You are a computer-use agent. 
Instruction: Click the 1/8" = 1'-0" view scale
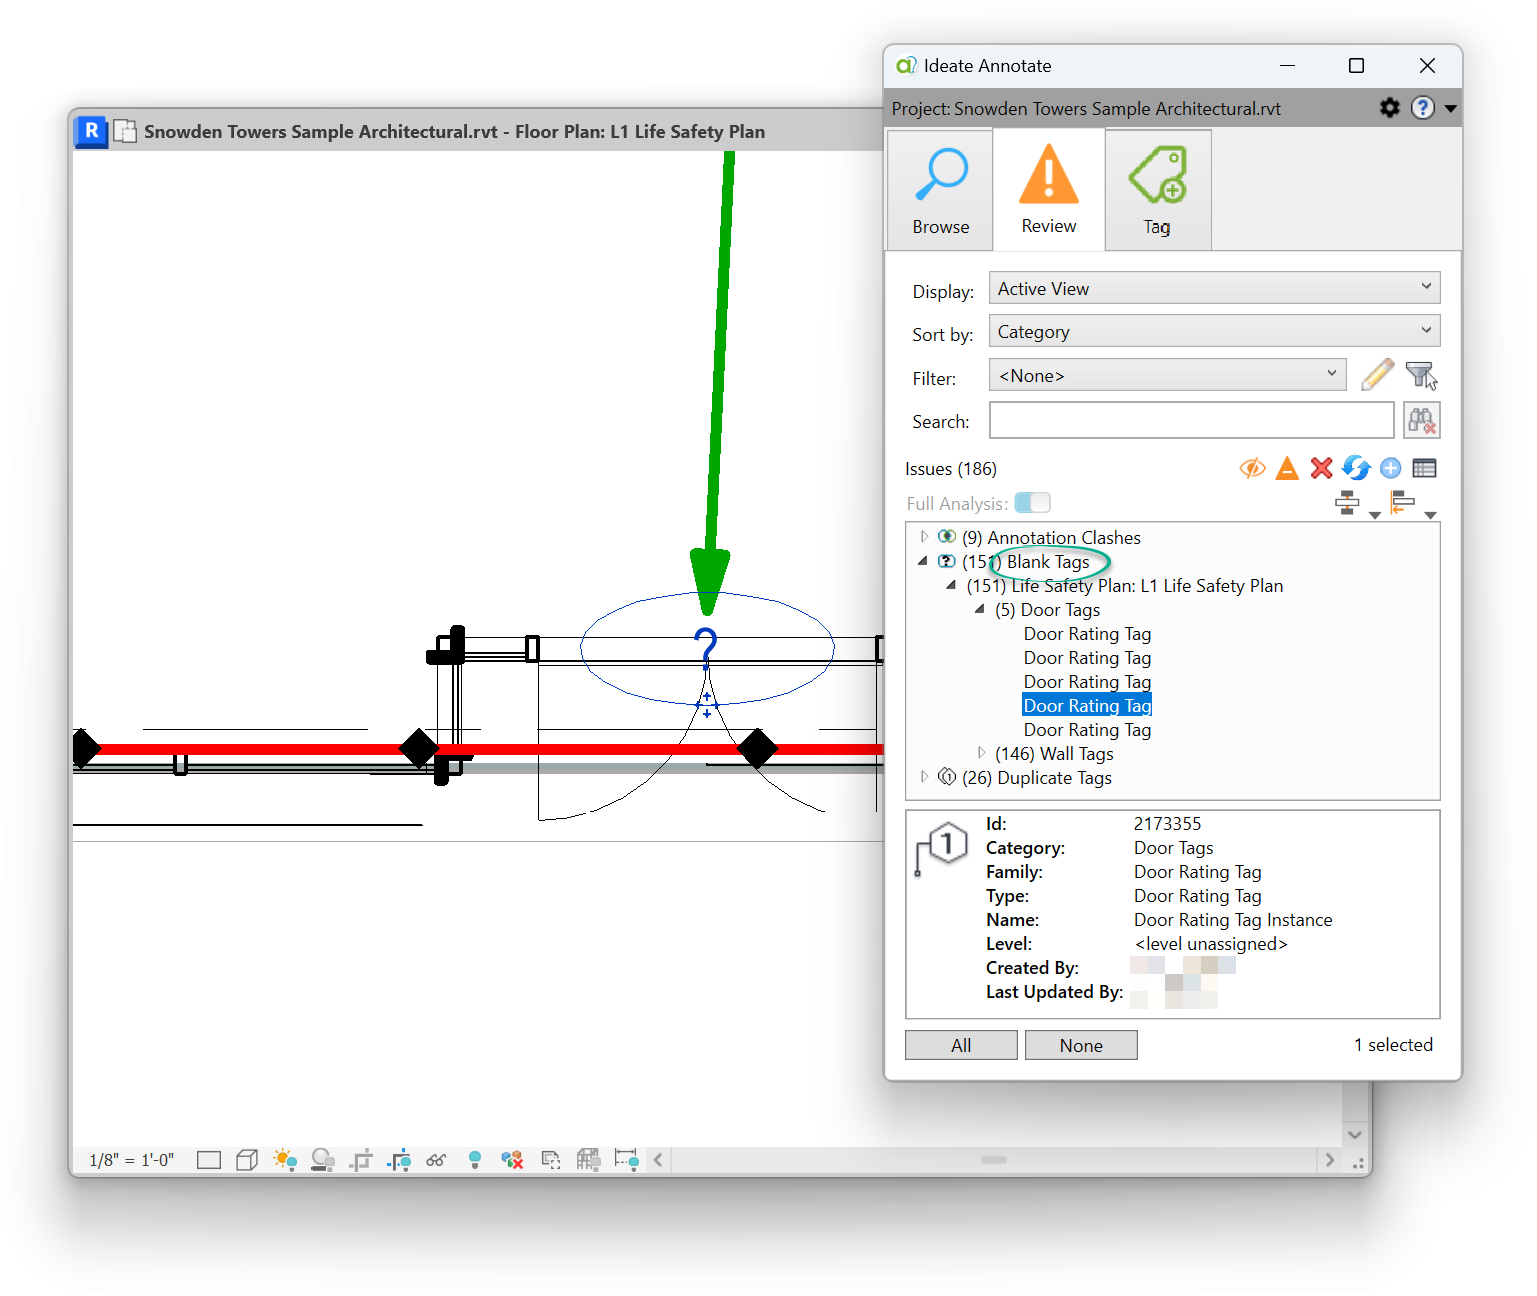(x=132, y=1160)
